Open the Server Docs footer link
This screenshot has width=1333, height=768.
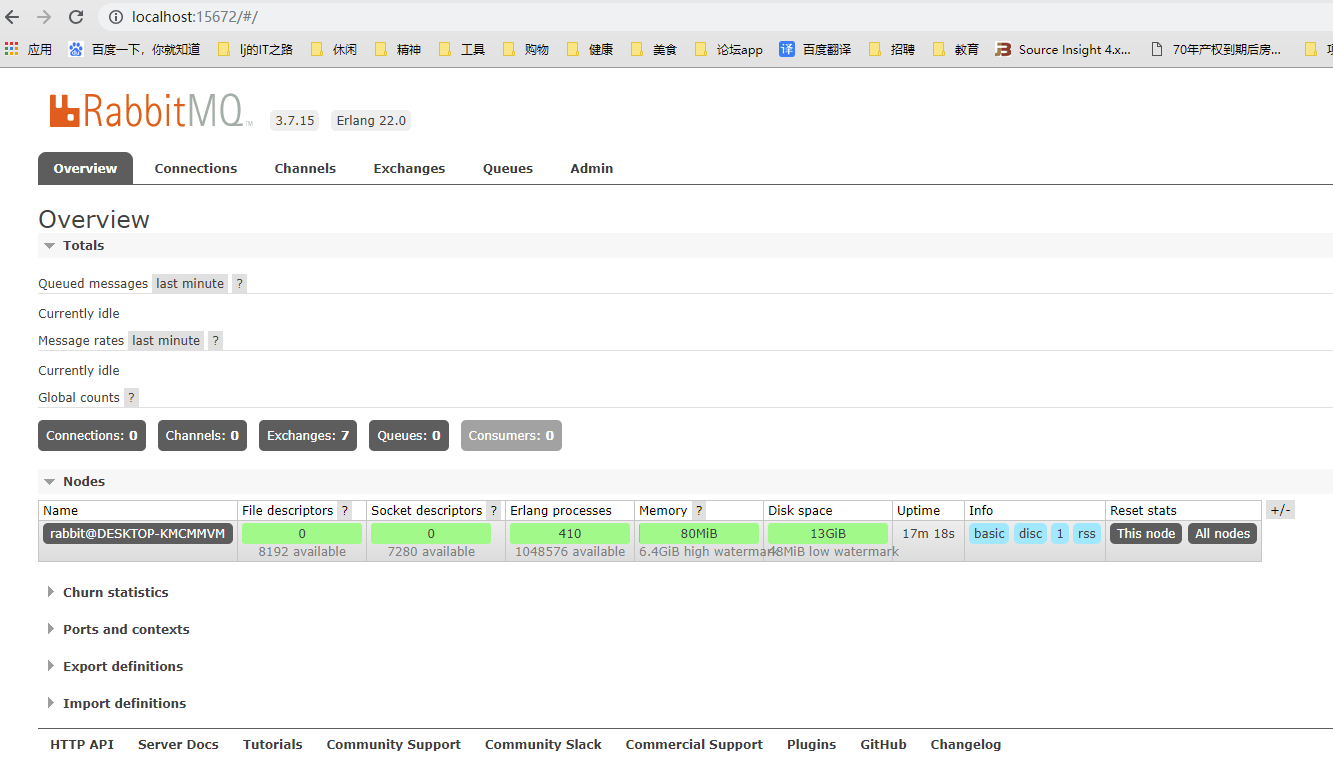(178, 745)
